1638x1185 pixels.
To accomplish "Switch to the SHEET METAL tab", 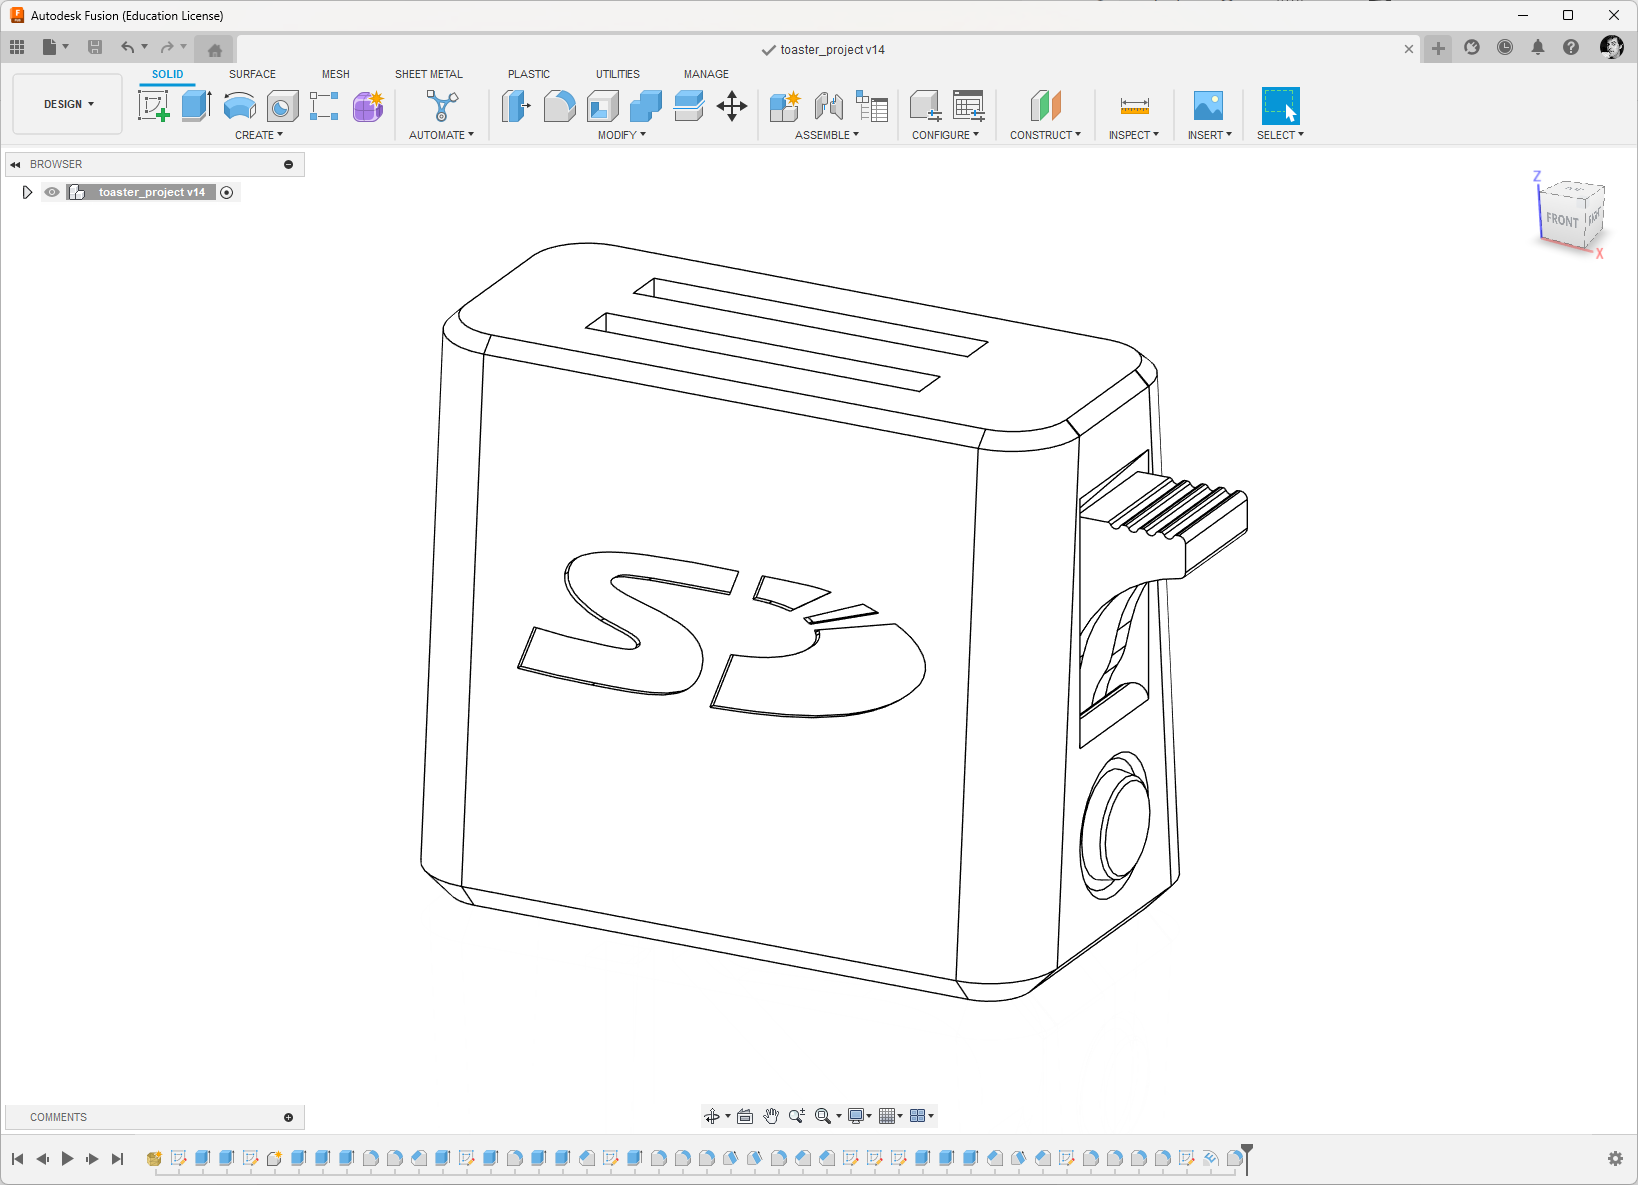I will [429, 74].
